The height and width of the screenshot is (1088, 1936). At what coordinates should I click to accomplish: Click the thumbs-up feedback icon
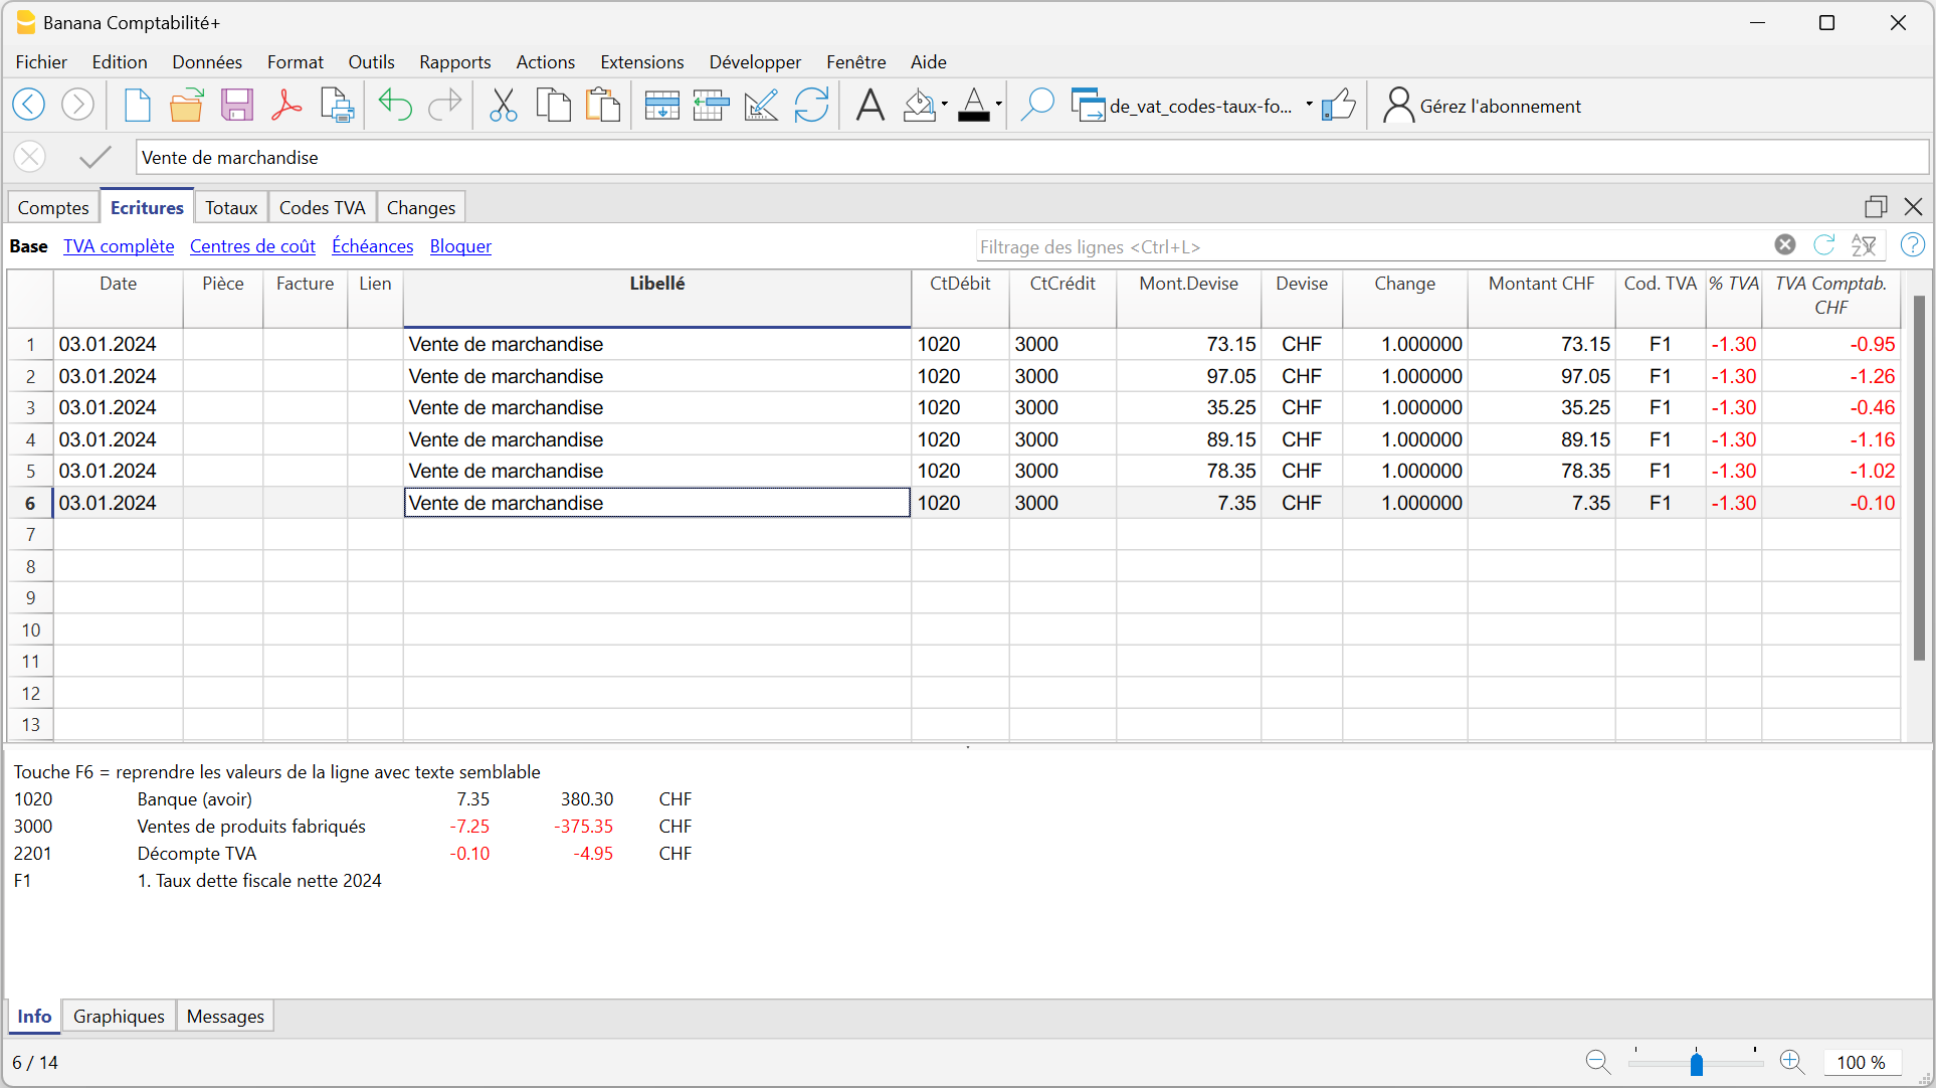click(x=1338, y=105)
